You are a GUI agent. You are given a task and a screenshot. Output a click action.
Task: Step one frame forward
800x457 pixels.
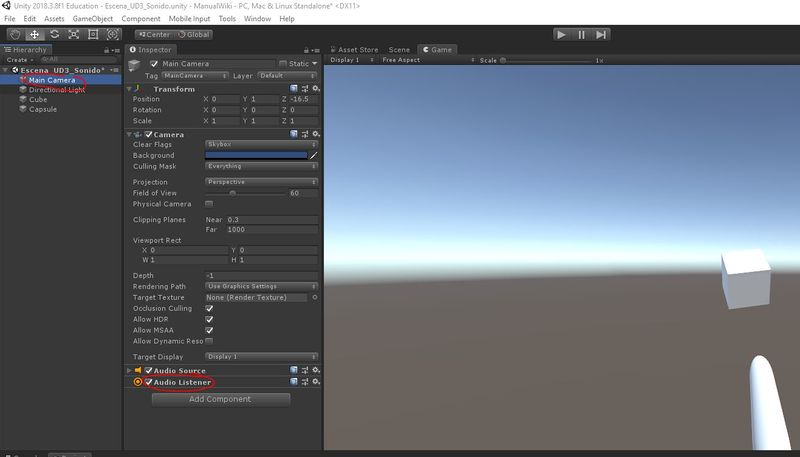(x=601, y=35)
